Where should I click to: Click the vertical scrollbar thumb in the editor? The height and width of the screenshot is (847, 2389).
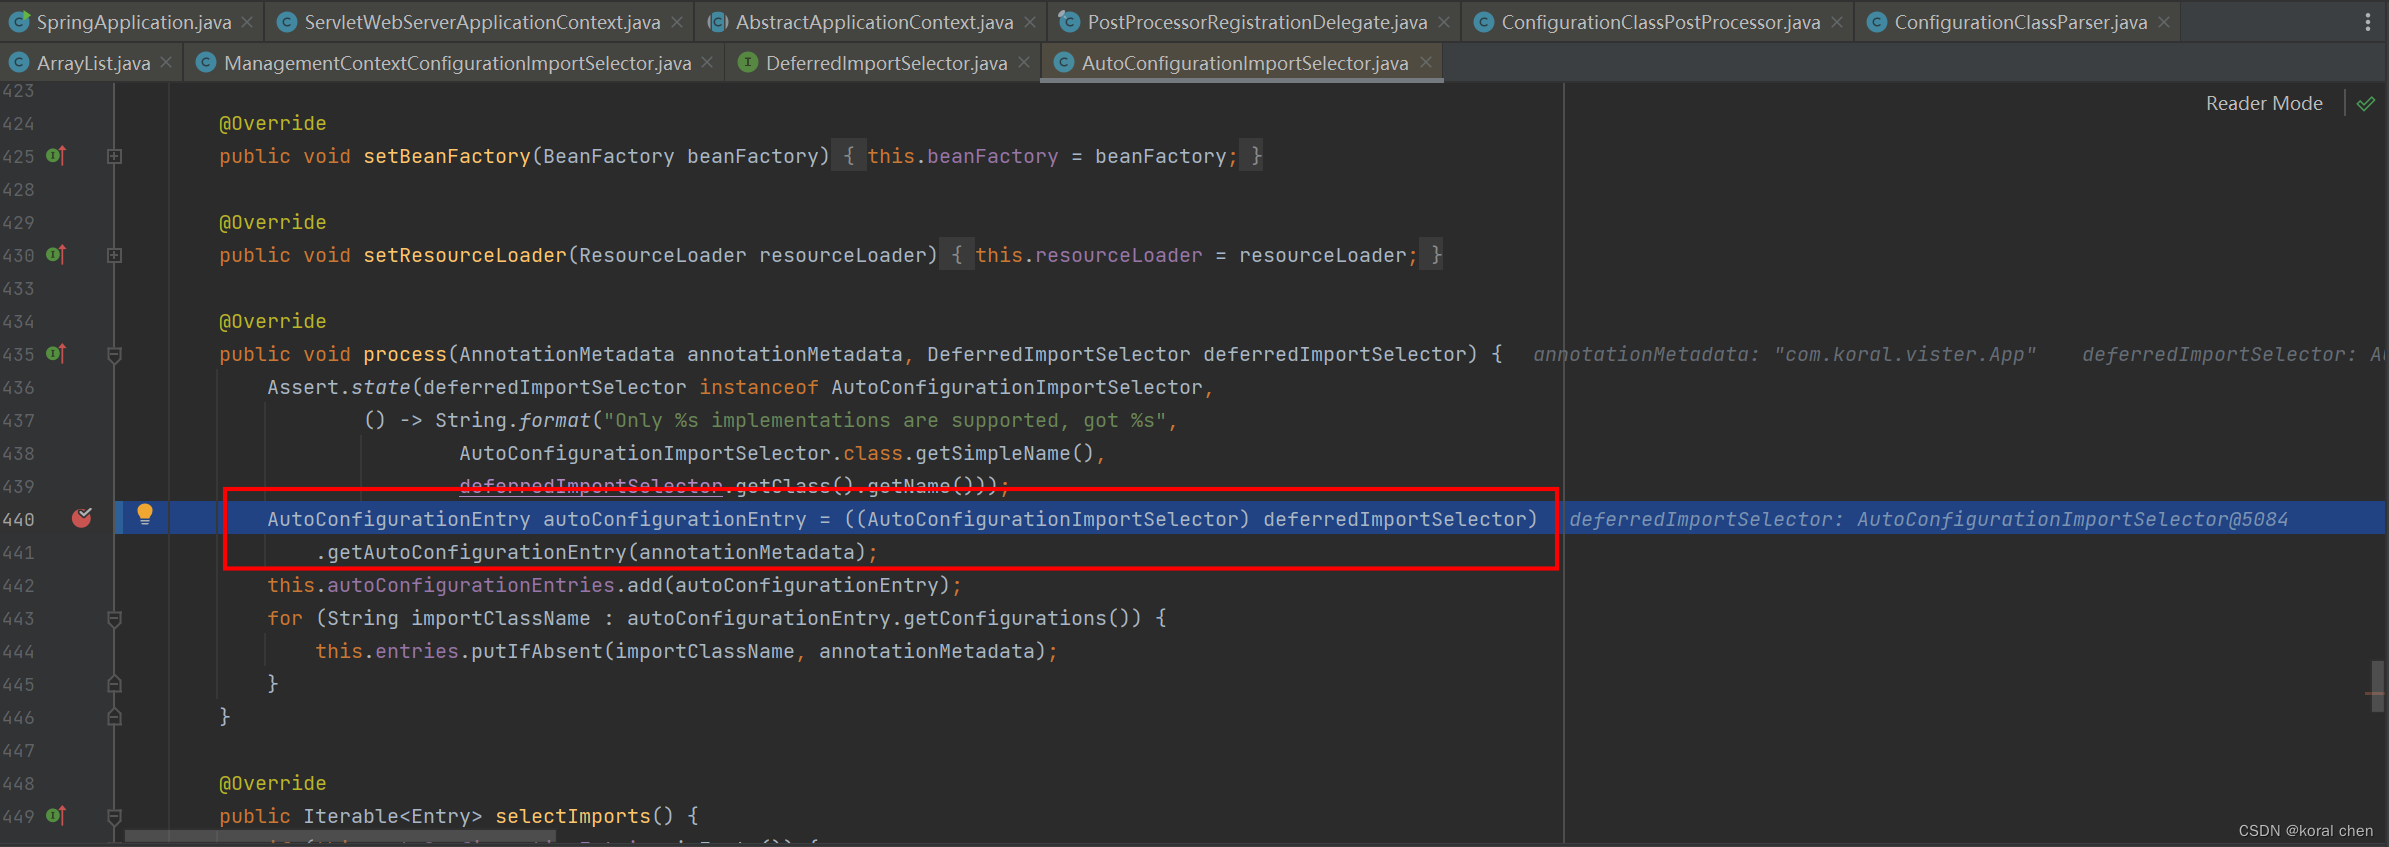[2377, 685]
